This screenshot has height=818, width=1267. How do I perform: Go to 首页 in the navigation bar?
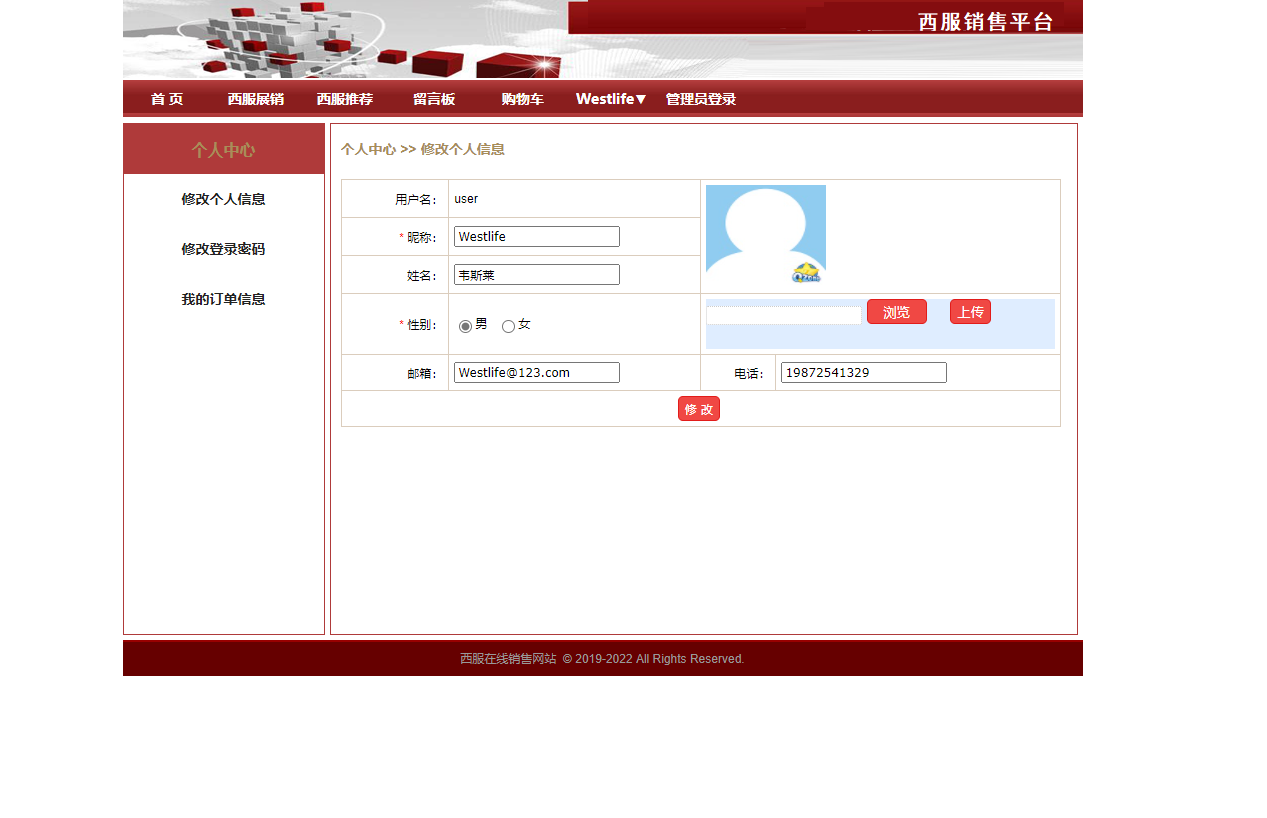[x=165, y=98]
